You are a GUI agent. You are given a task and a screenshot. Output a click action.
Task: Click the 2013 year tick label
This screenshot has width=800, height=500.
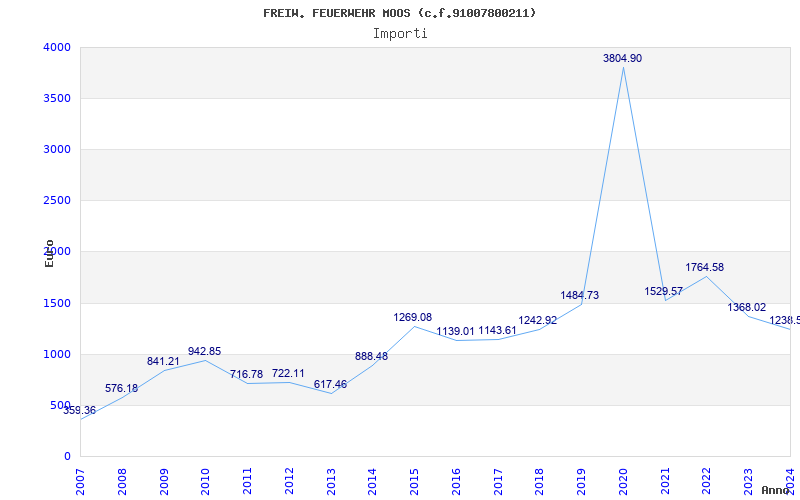tap(331, 482)
